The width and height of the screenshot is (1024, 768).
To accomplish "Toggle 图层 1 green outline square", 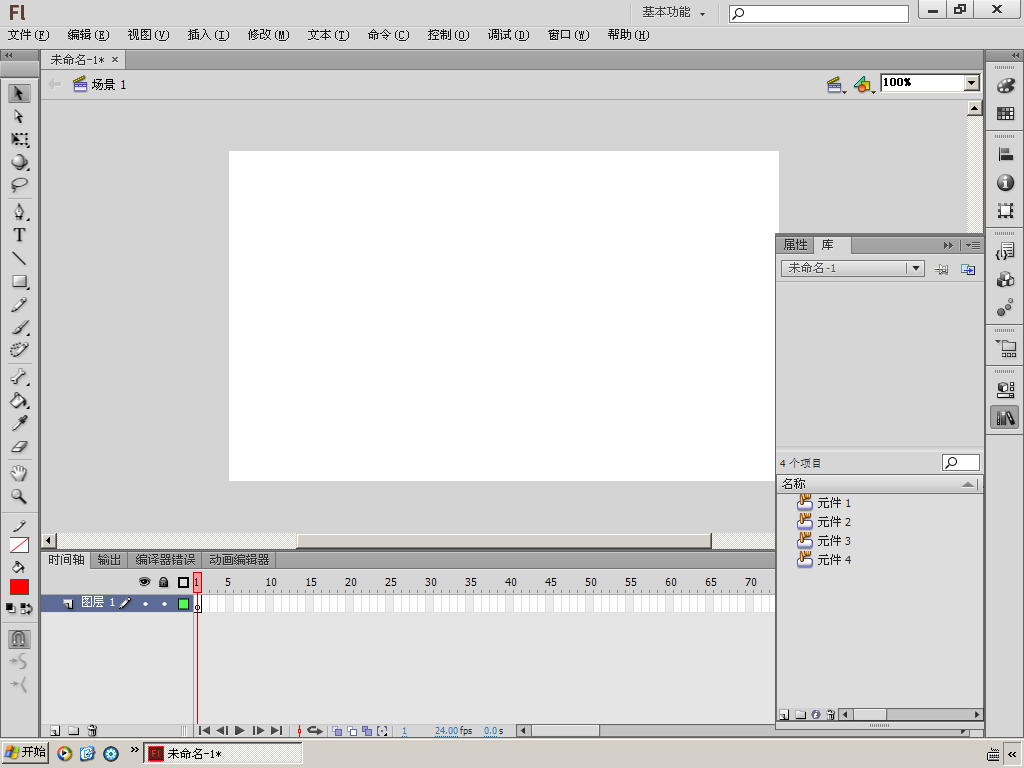I will [184, 603].
